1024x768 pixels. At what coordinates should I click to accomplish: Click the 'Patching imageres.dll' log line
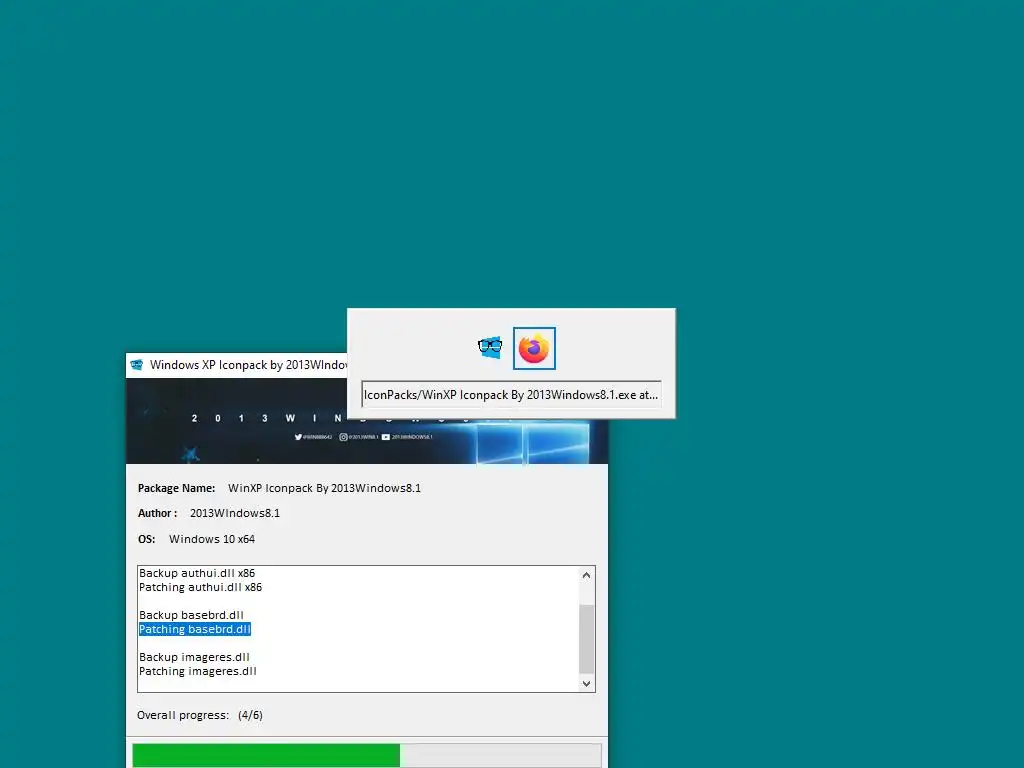[x=198, y=671]
